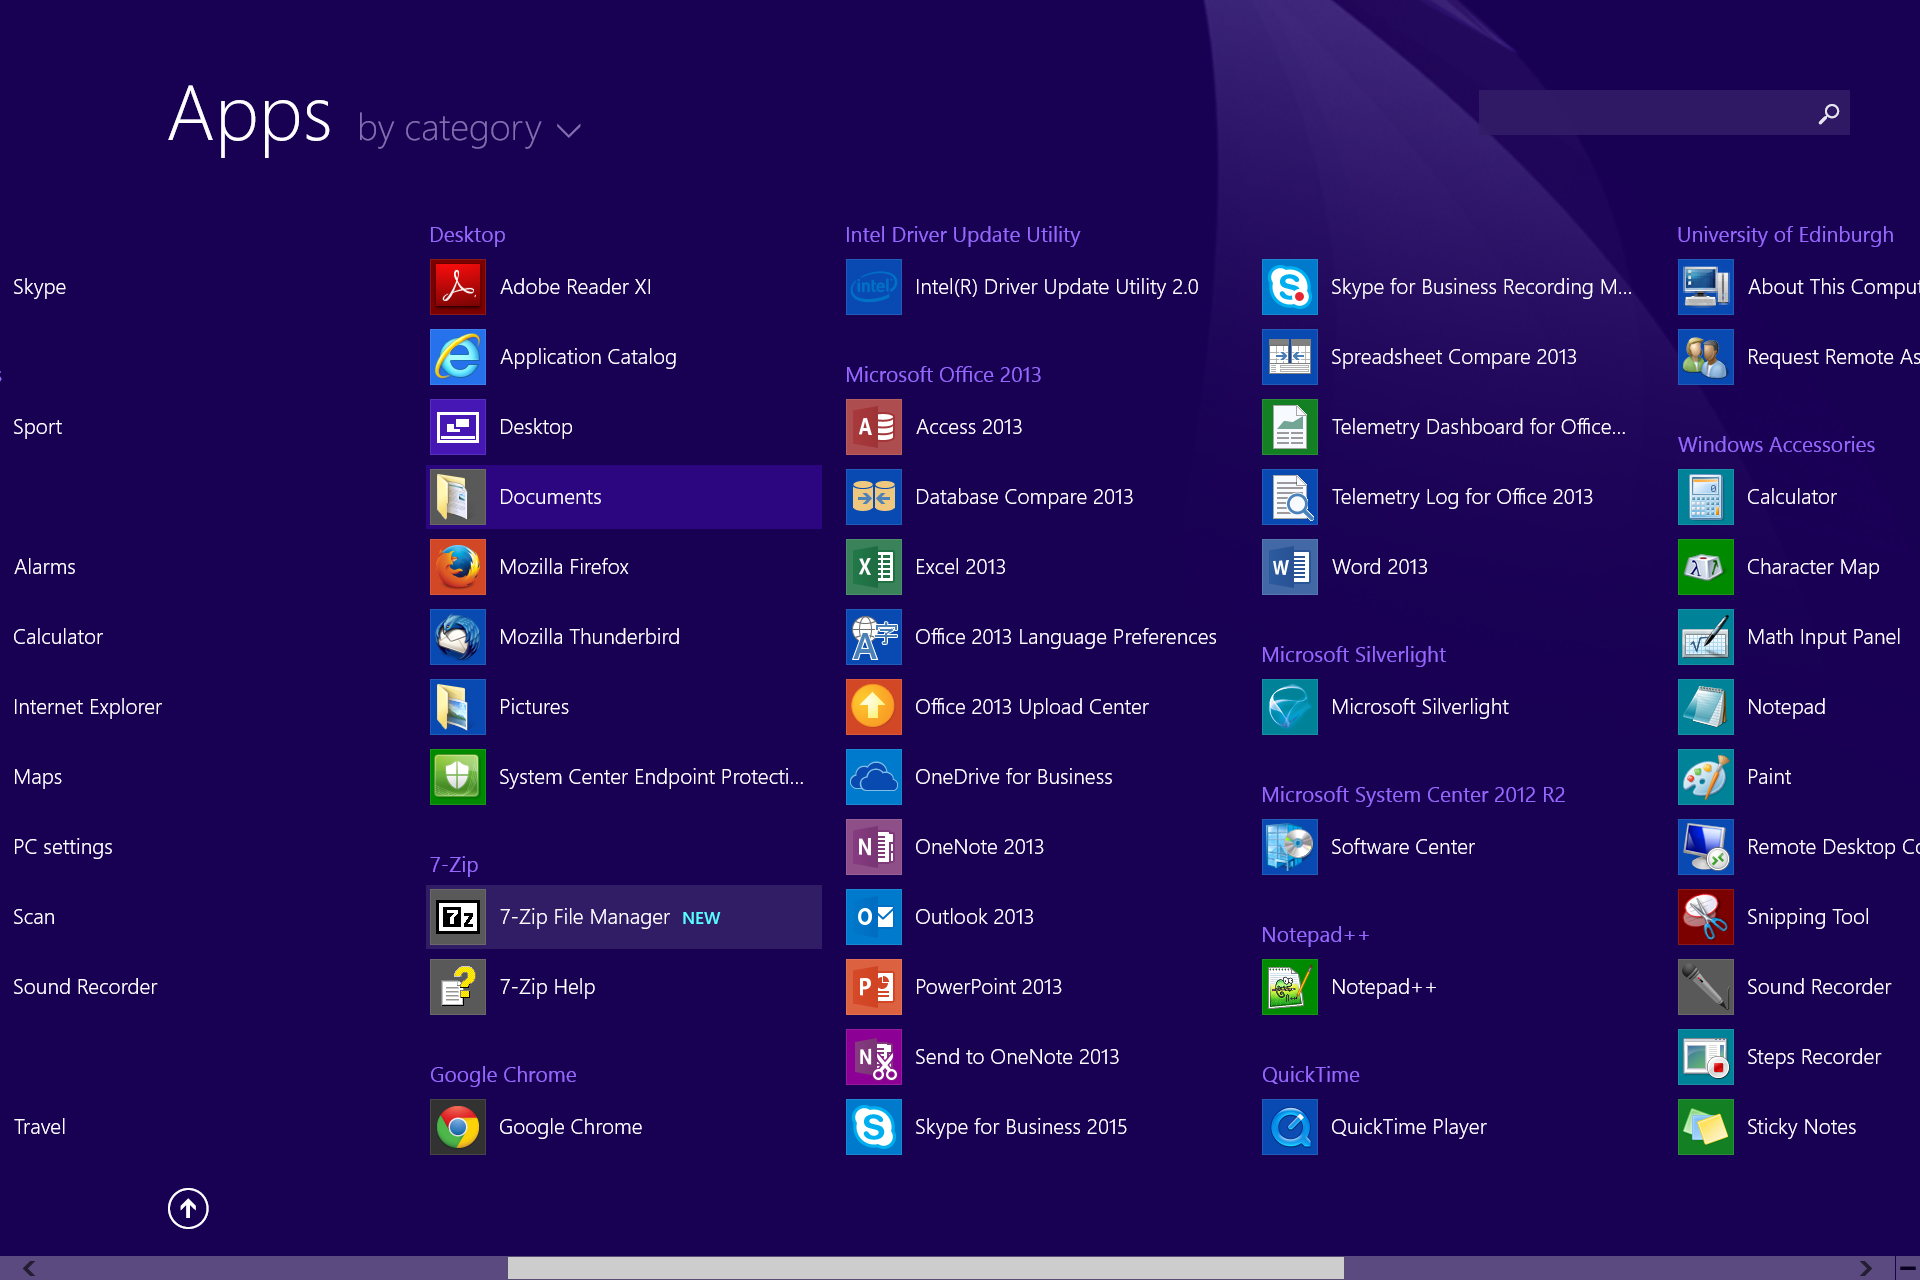Open 'About This Computer' entry
1920x1280 pixels.
click(1799, 287)
